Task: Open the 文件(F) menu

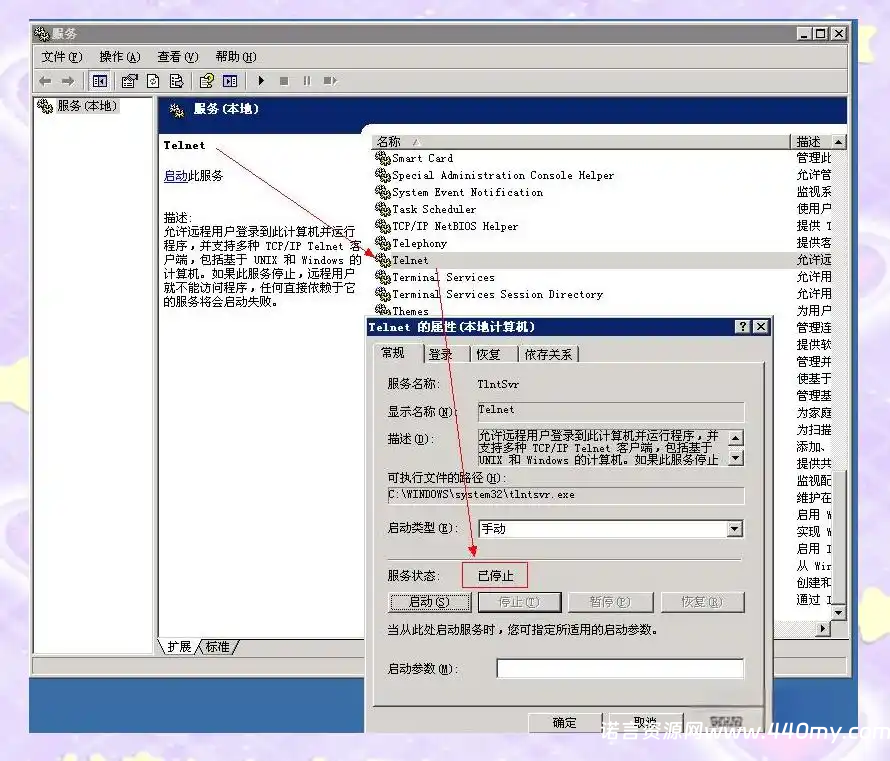Action: tap(62, 57)
